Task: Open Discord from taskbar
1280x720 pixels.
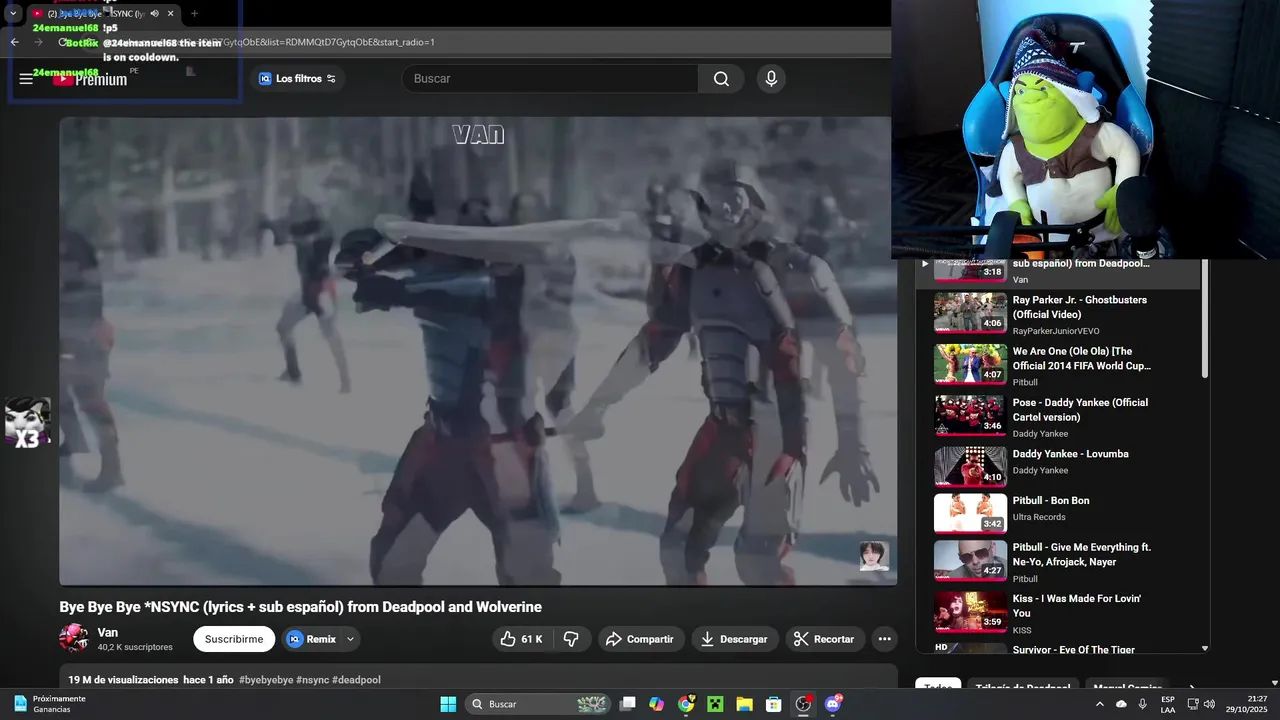Action: 833,704
